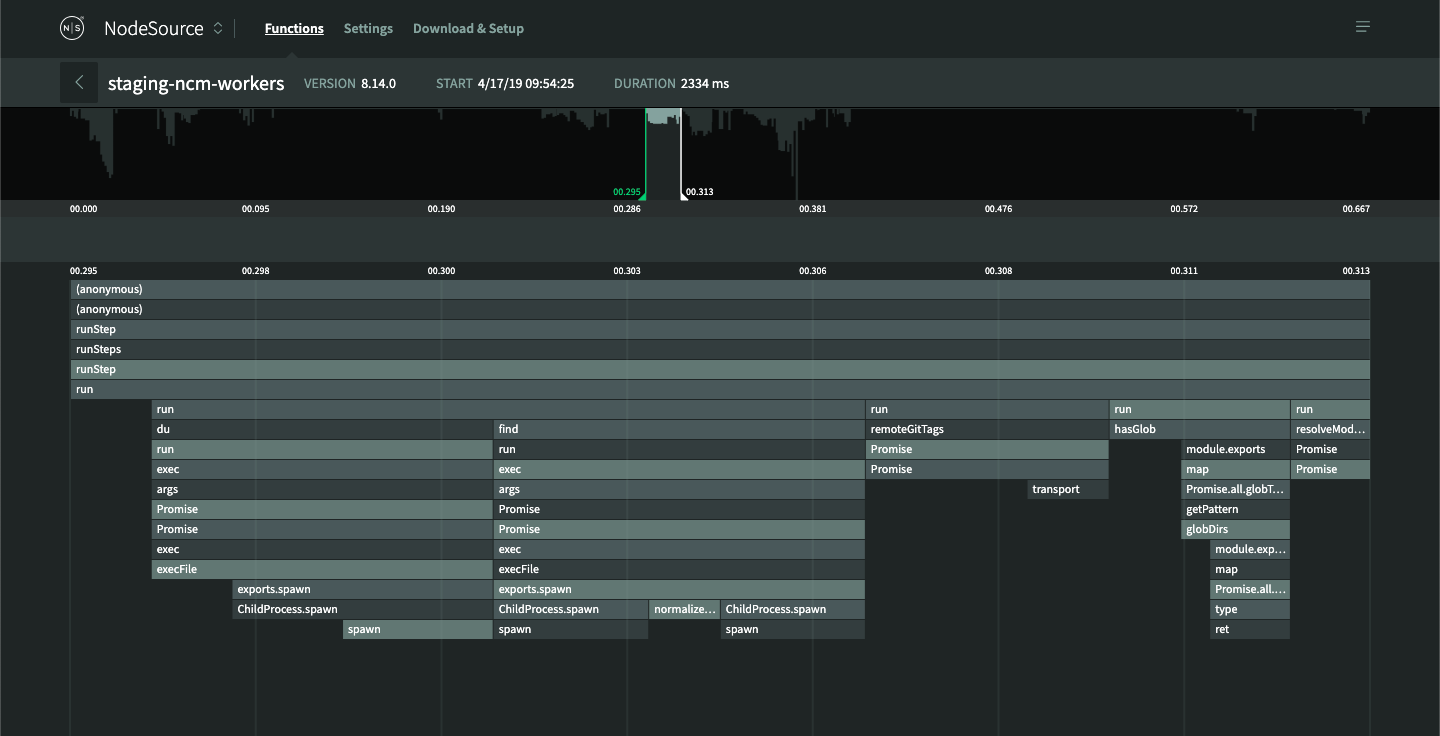Select the run bar directly below find
The width and height of the screenshot is (1440, 736).
[679, 450]
